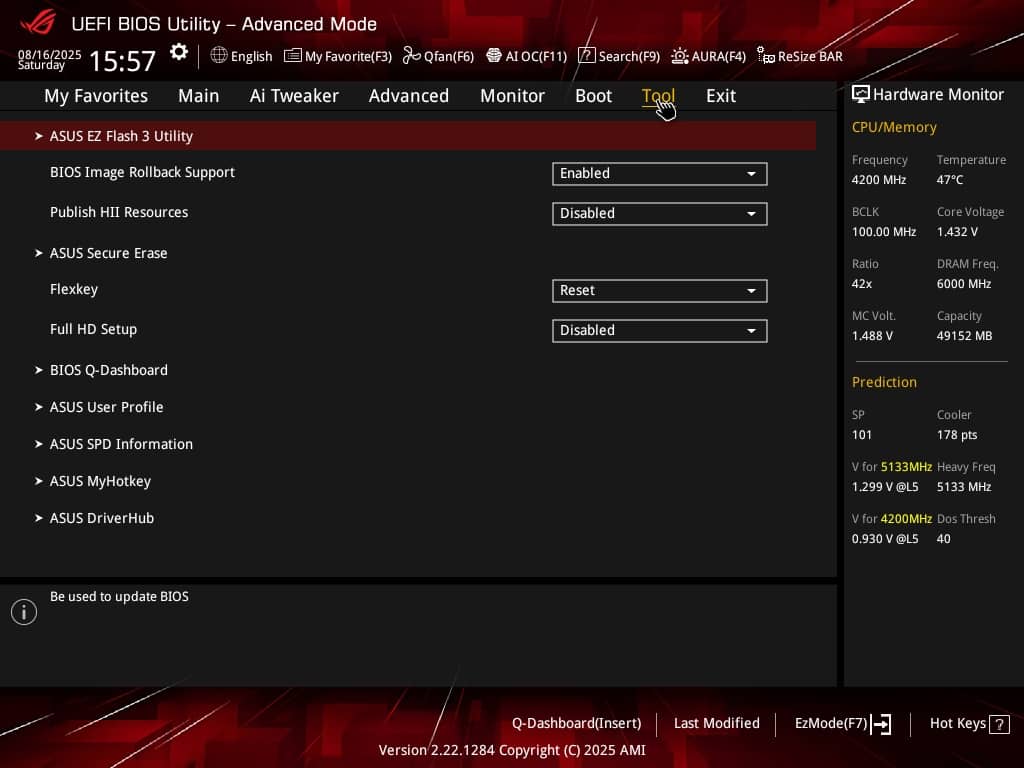The height and width of the screenshot is (768, 1024).
Task: Select the Tool tab
Action: point(658,96)
